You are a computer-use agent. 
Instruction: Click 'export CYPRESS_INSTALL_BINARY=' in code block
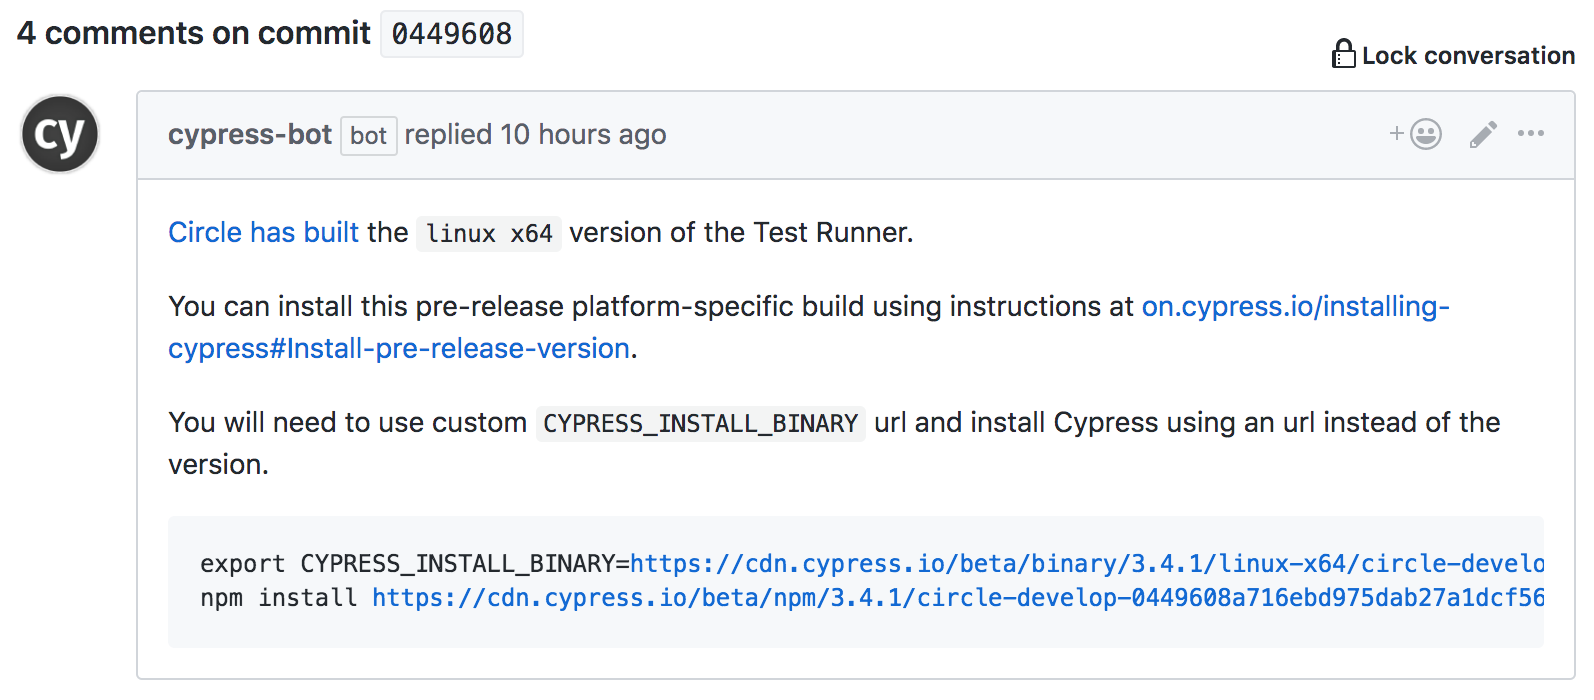pyautogui.click(x=415, y=564)
